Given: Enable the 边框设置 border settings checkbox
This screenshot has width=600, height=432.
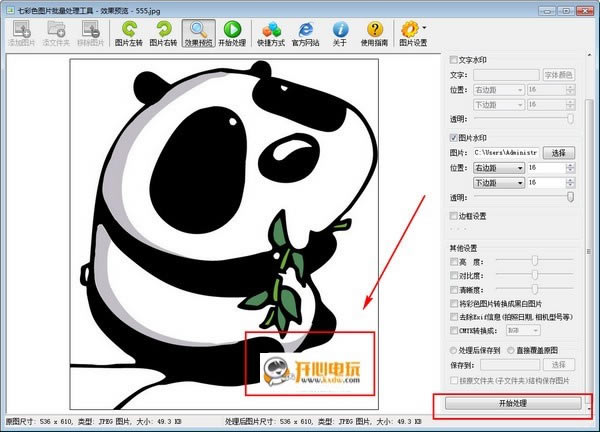Looking at the screenshot, I should 453,216.
